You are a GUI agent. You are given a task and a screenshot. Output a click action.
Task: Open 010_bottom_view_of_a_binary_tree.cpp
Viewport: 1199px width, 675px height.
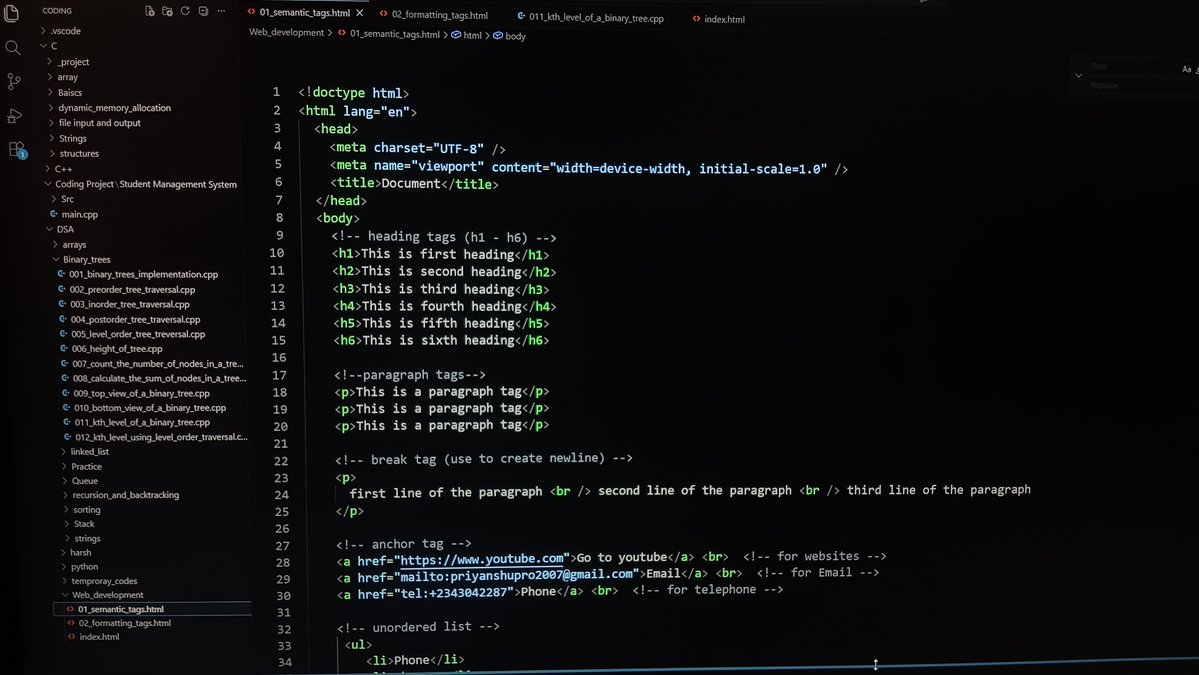tap(145, 407)
